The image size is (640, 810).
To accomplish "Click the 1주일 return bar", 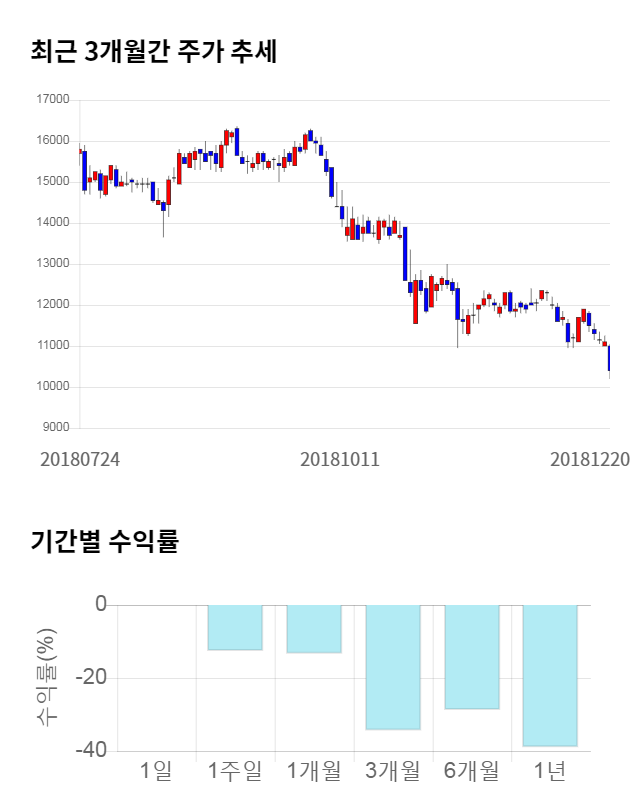I will coord(235,627).
